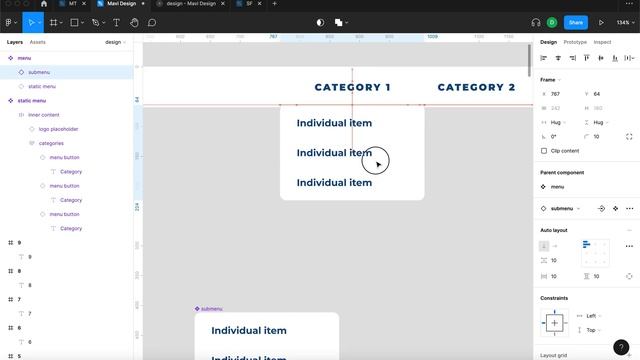Select the Hand tool
The height and width of the screenshot is (360, 640).
pos(134,23)
